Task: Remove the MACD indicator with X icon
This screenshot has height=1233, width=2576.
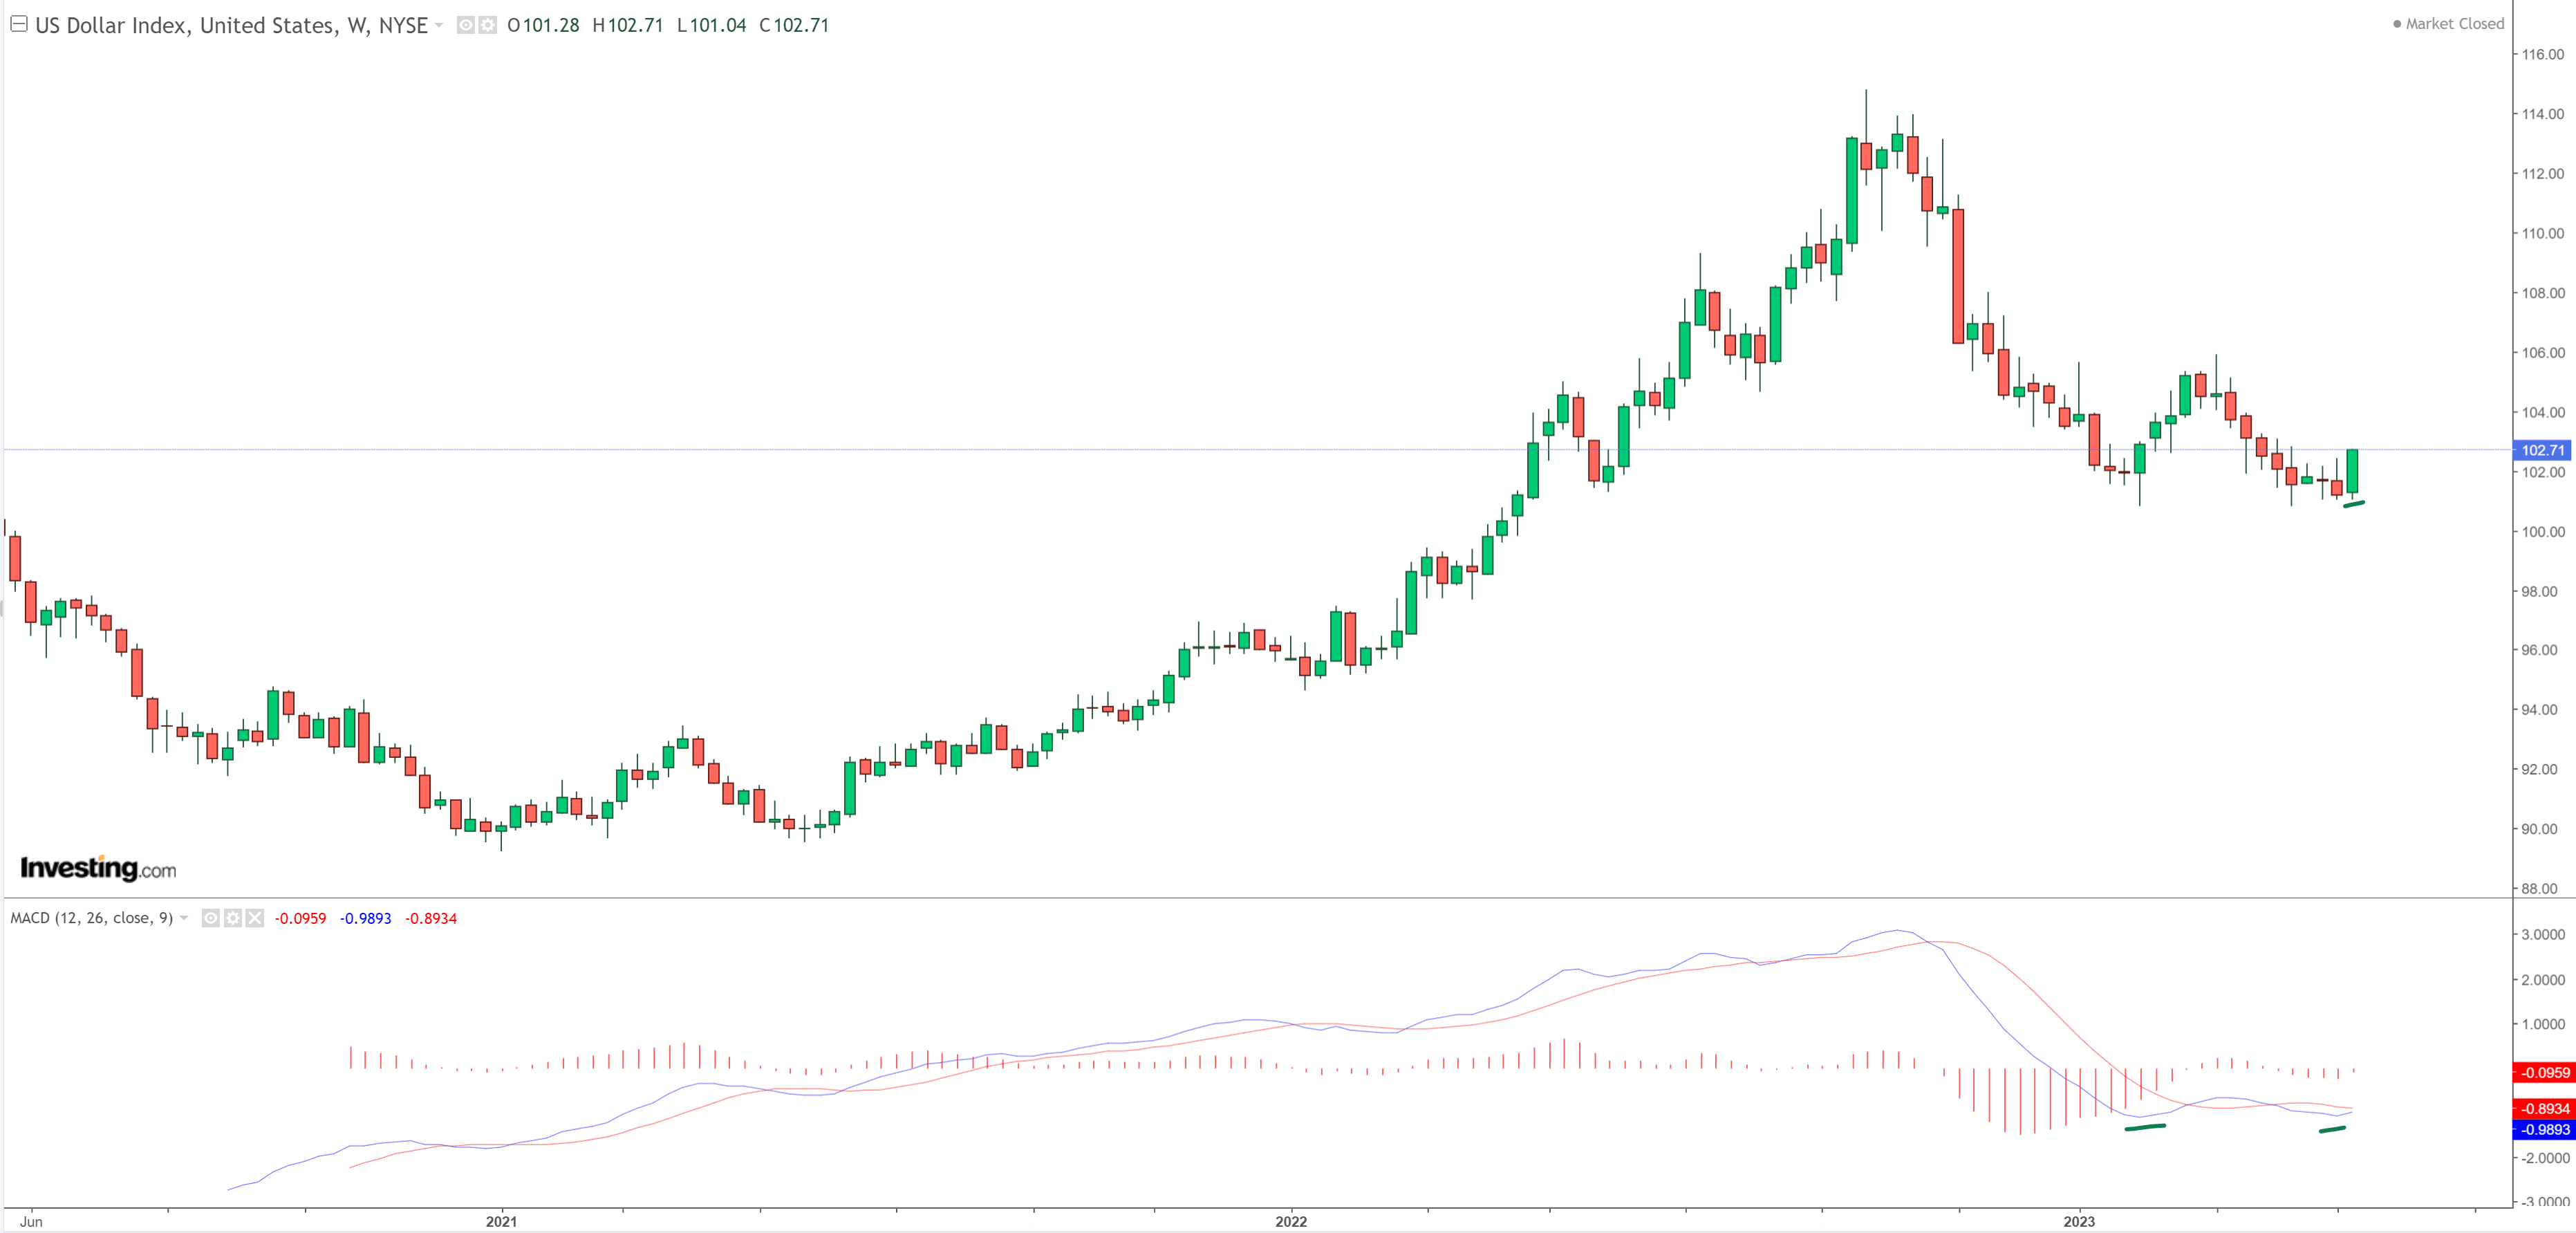Action: coord(254,918)
